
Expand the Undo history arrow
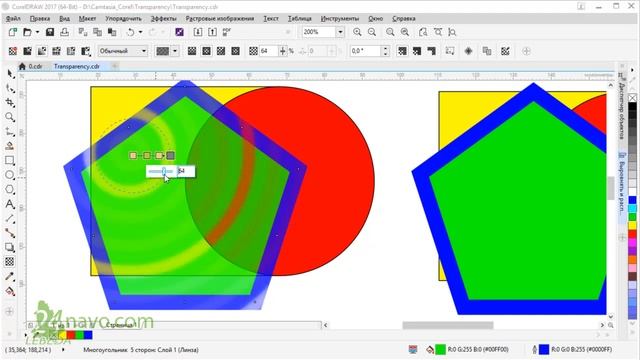click(x=140, y=32)
